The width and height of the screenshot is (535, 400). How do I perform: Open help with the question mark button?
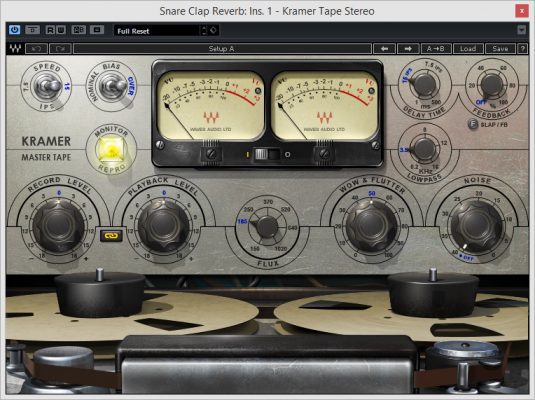(x=522, y=48)
